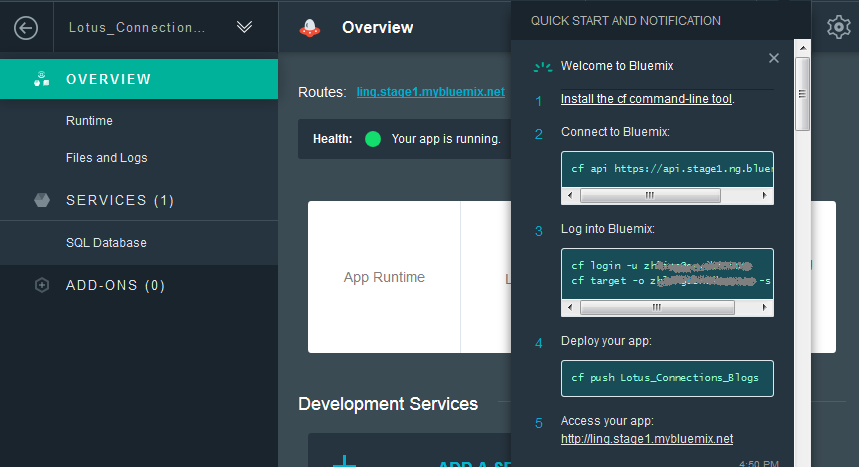The image size is (859, 467).
Task: Click the cf api command code box
Action: coord(667,169)
